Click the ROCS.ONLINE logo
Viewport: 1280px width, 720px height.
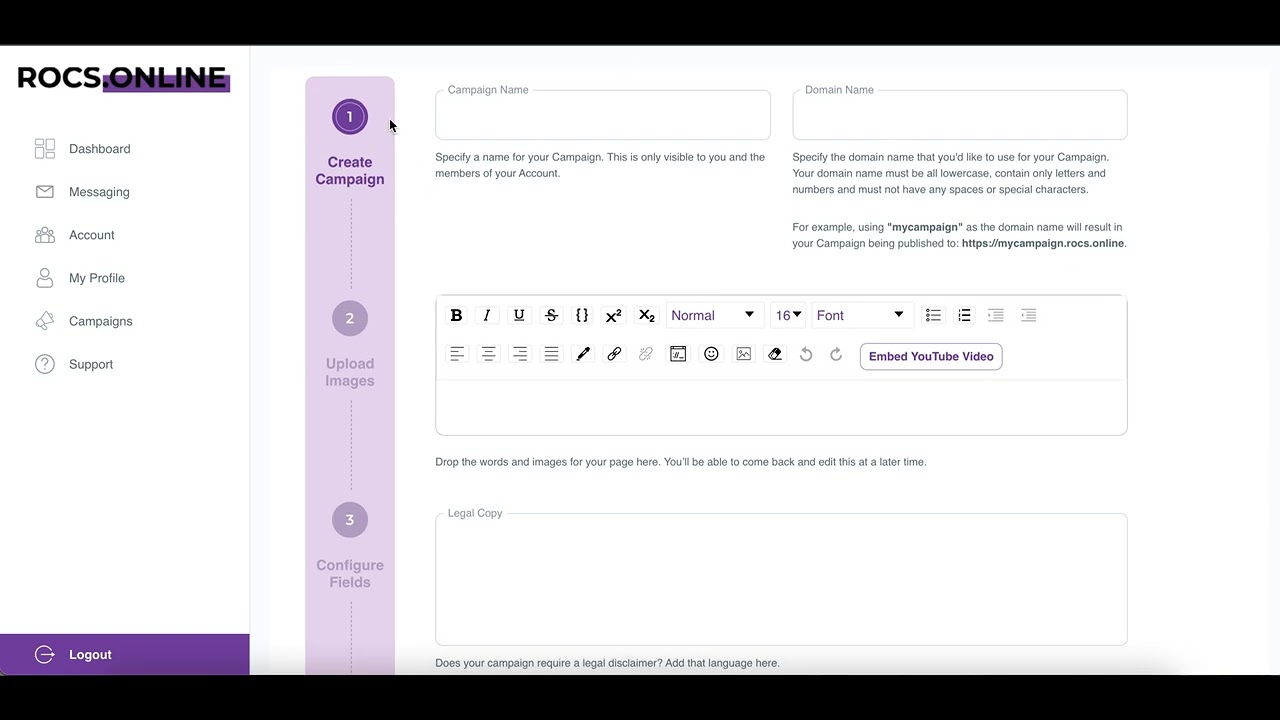coord(123,78)
